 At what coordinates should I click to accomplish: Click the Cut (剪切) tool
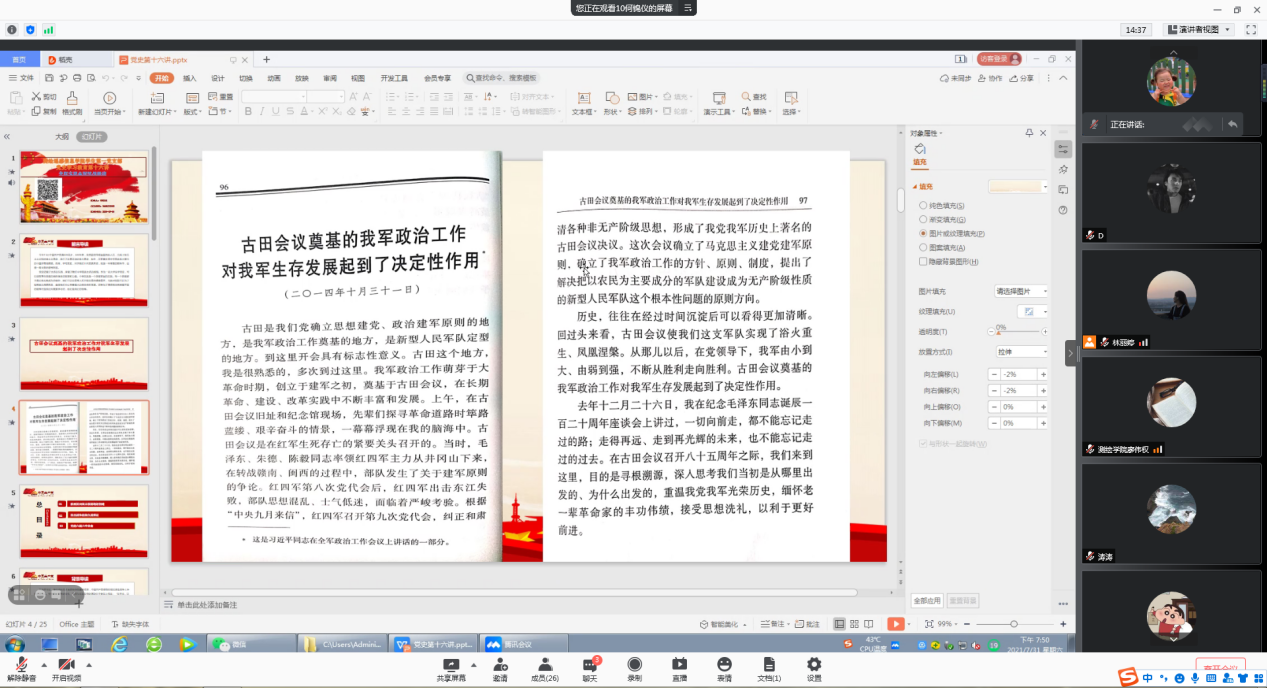pyautogui.click(x=45, y=97)
